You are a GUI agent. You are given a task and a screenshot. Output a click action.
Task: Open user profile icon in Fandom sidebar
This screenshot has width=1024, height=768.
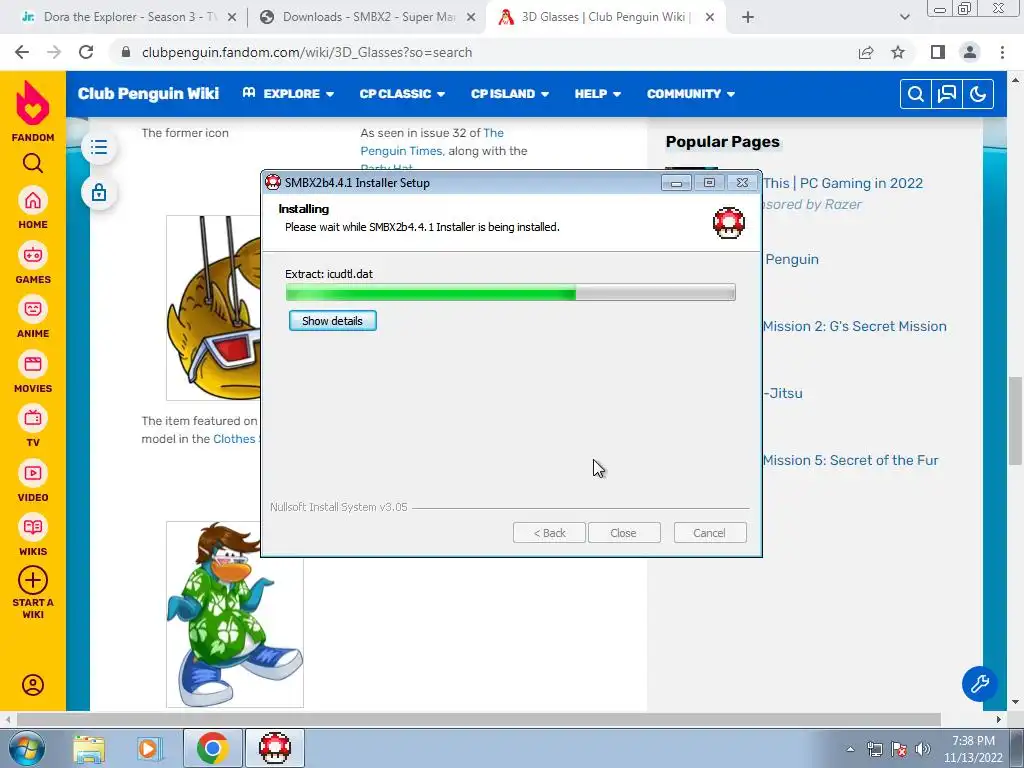(x=33, y=684)
